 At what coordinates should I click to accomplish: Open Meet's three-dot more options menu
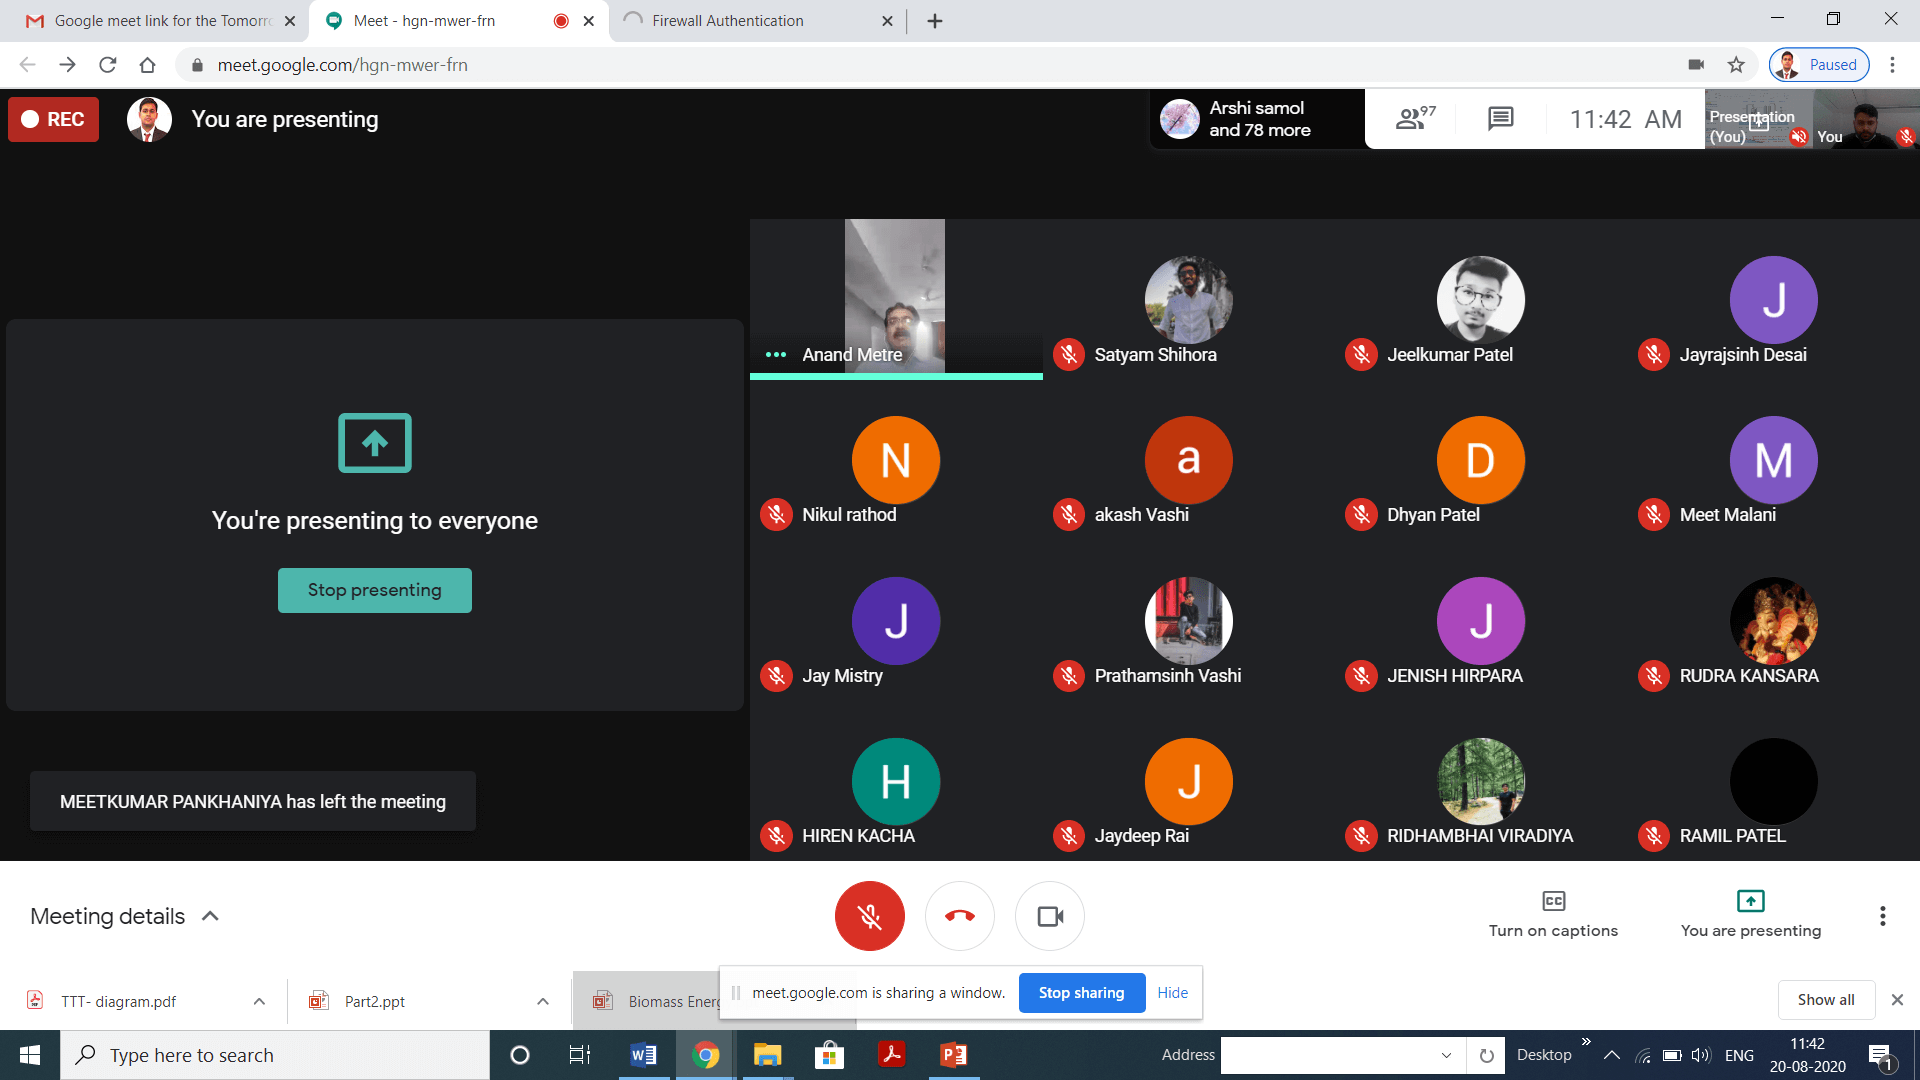coord(1882,916)
